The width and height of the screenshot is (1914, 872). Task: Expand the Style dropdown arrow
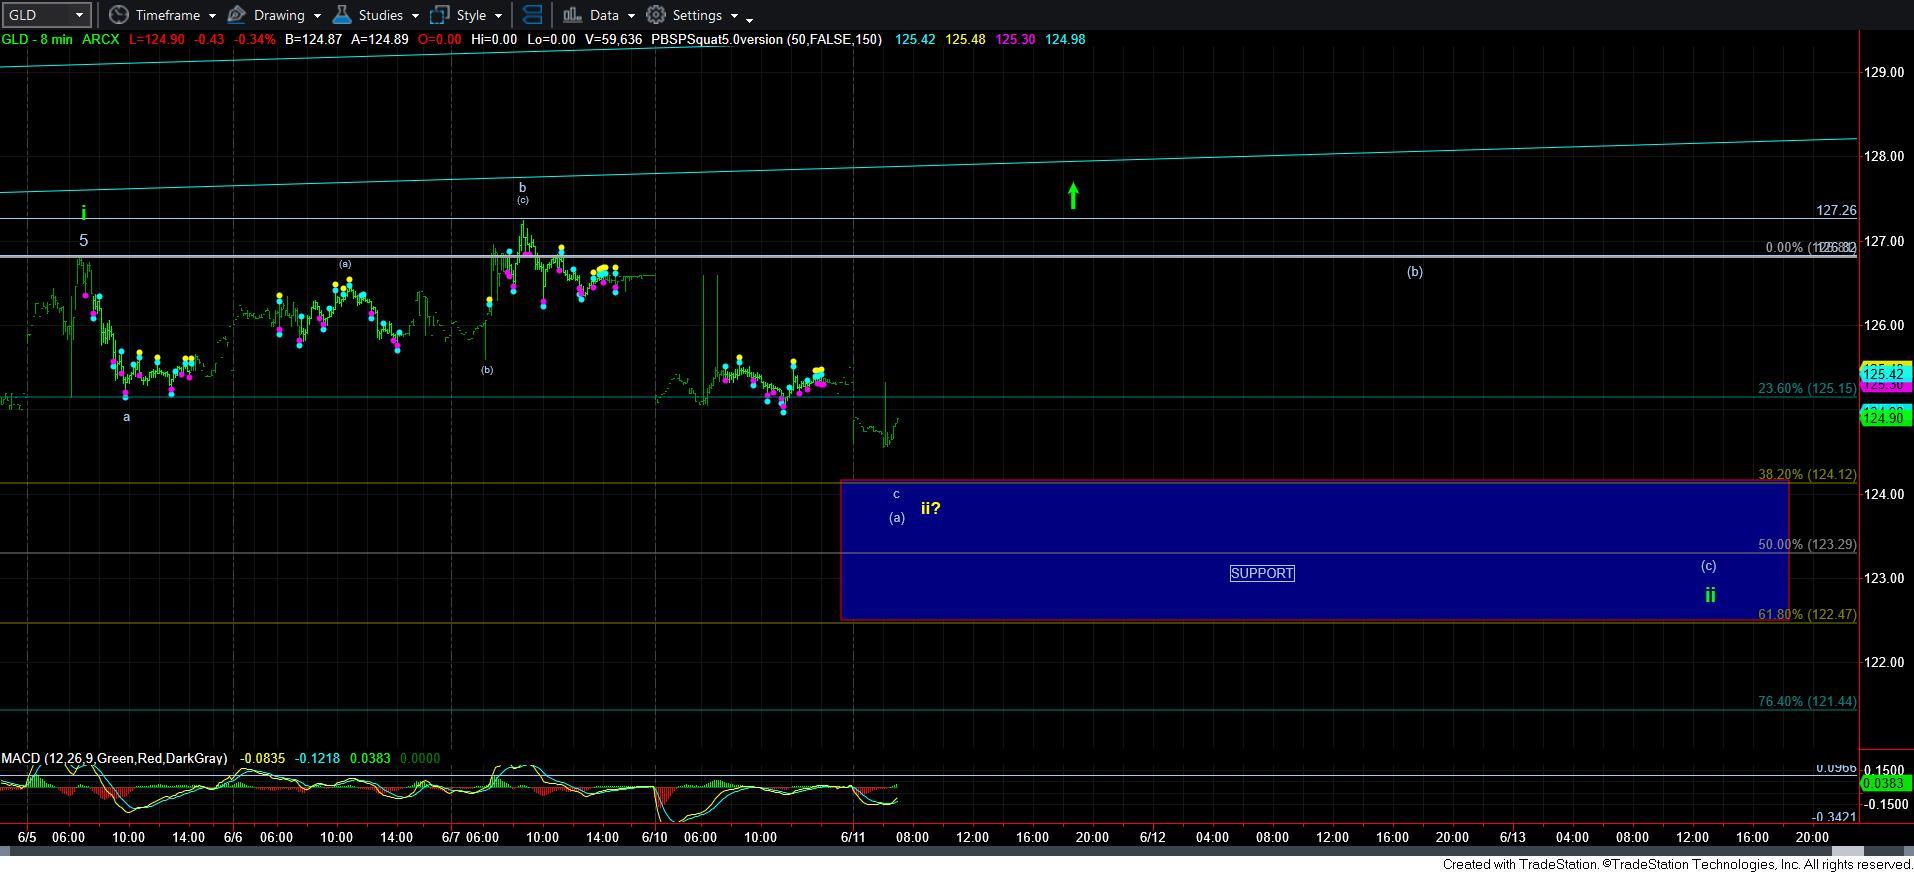498,16
